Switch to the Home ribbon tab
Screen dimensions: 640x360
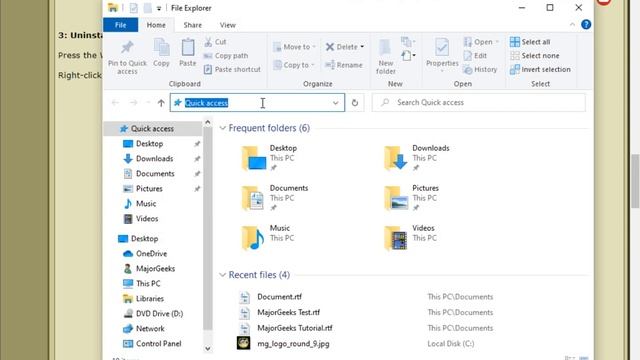(156, 25)
